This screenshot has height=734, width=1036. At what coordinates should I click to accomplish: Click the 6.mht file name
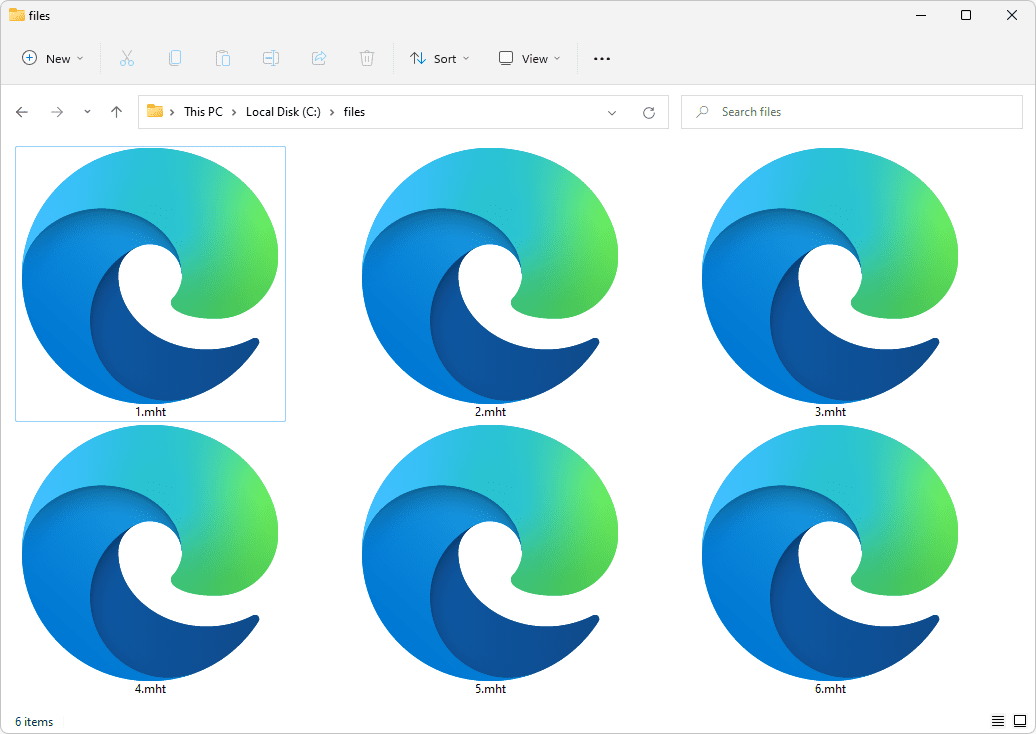click(x=831, y=688)
